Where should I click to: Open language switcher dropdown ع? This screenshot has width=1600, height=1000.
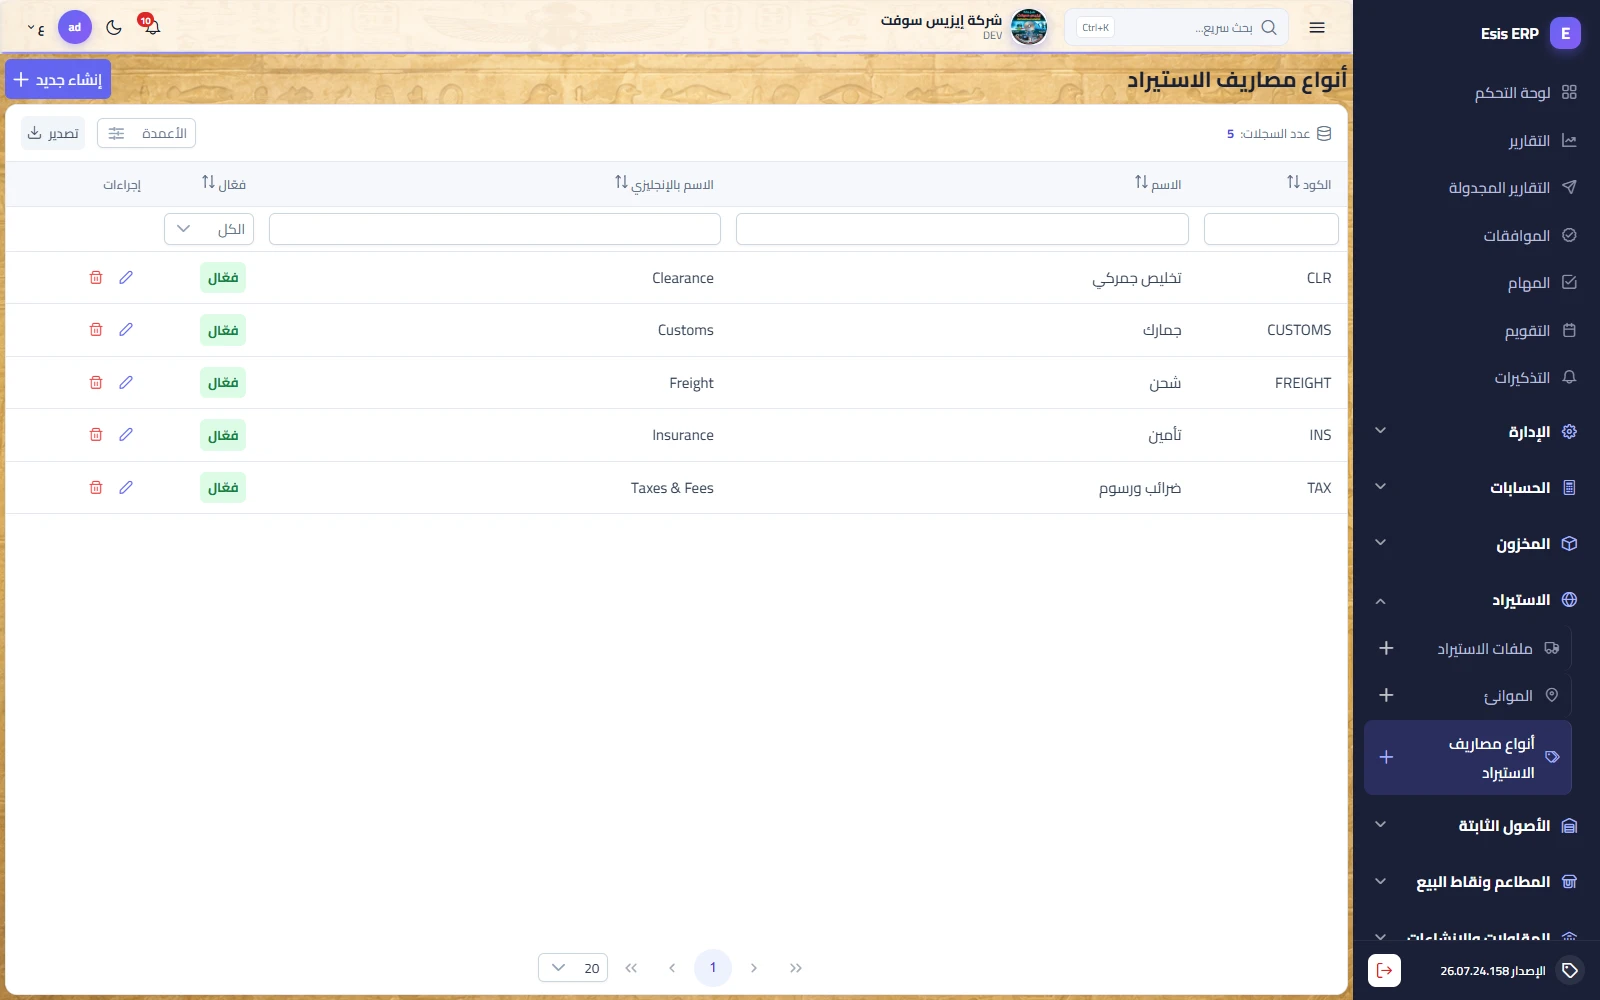(x=36, y=29)
